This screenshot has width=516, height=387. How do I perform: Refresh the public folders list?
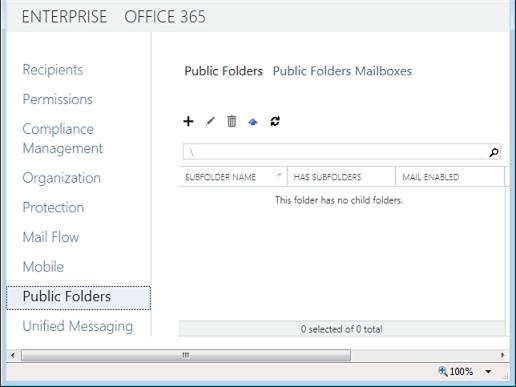point(275,121)
